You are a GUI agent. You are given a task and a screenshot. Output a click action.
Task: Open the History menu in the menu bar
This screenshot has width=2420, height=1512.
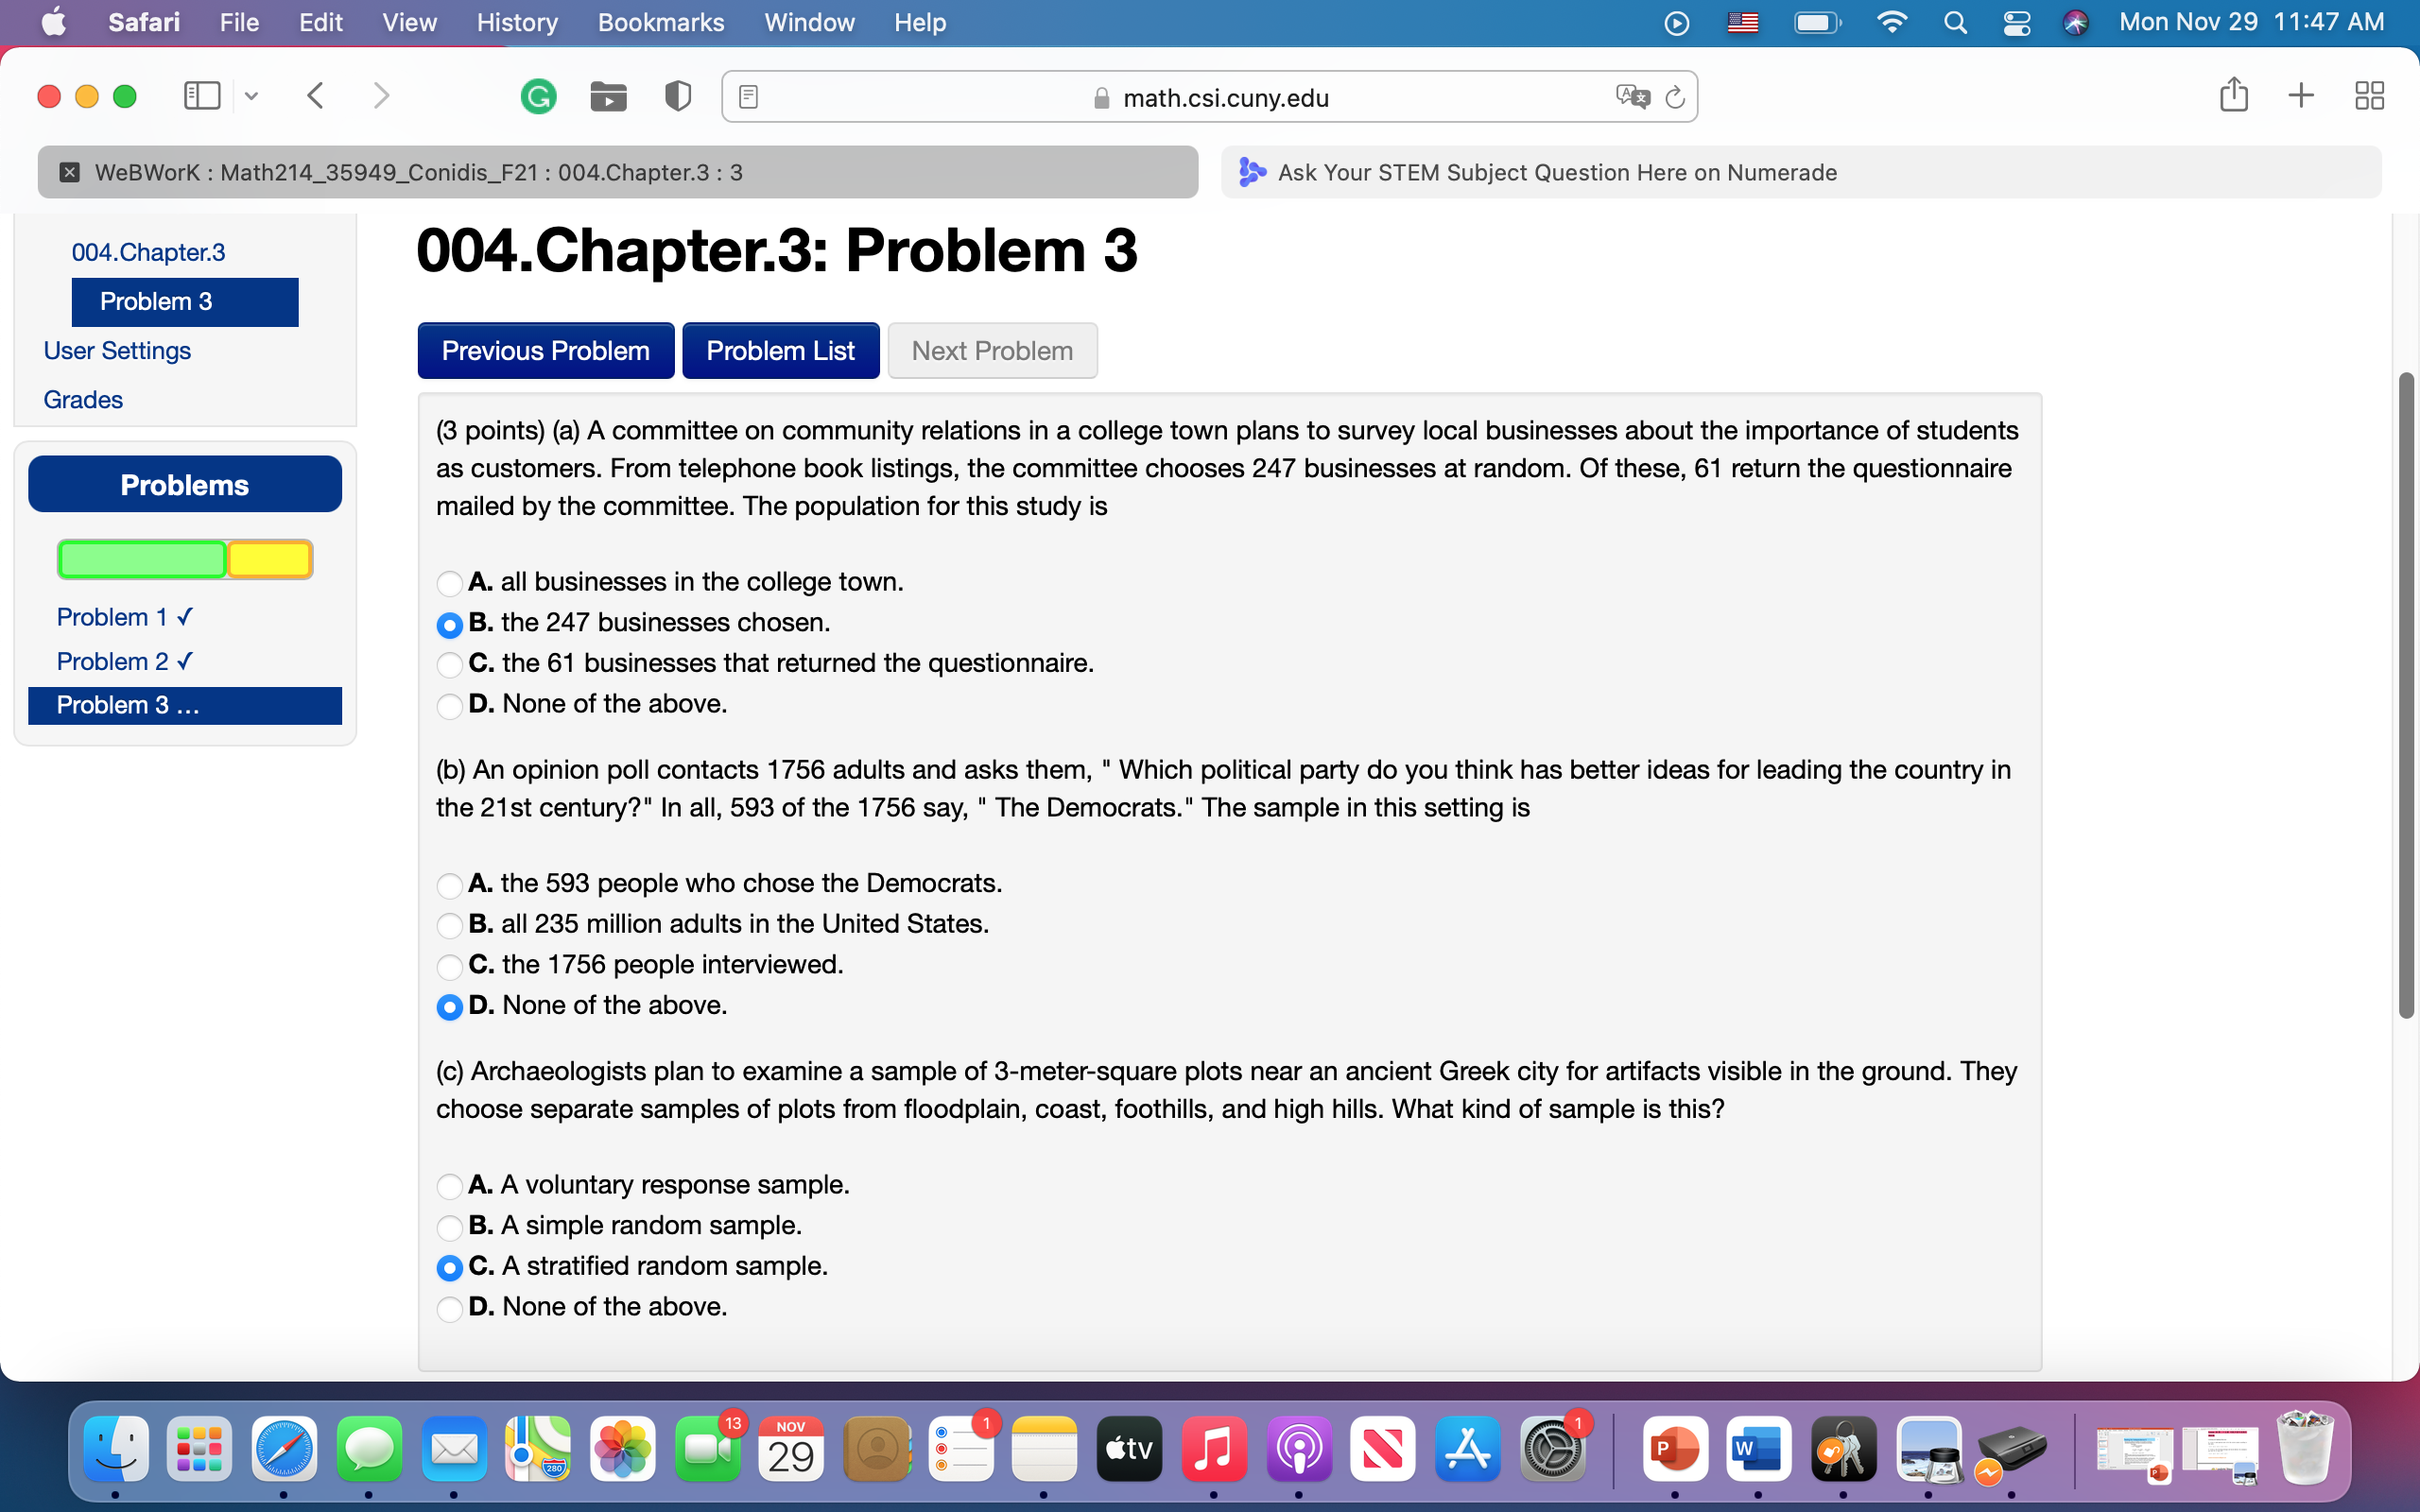tap(515, 22)
